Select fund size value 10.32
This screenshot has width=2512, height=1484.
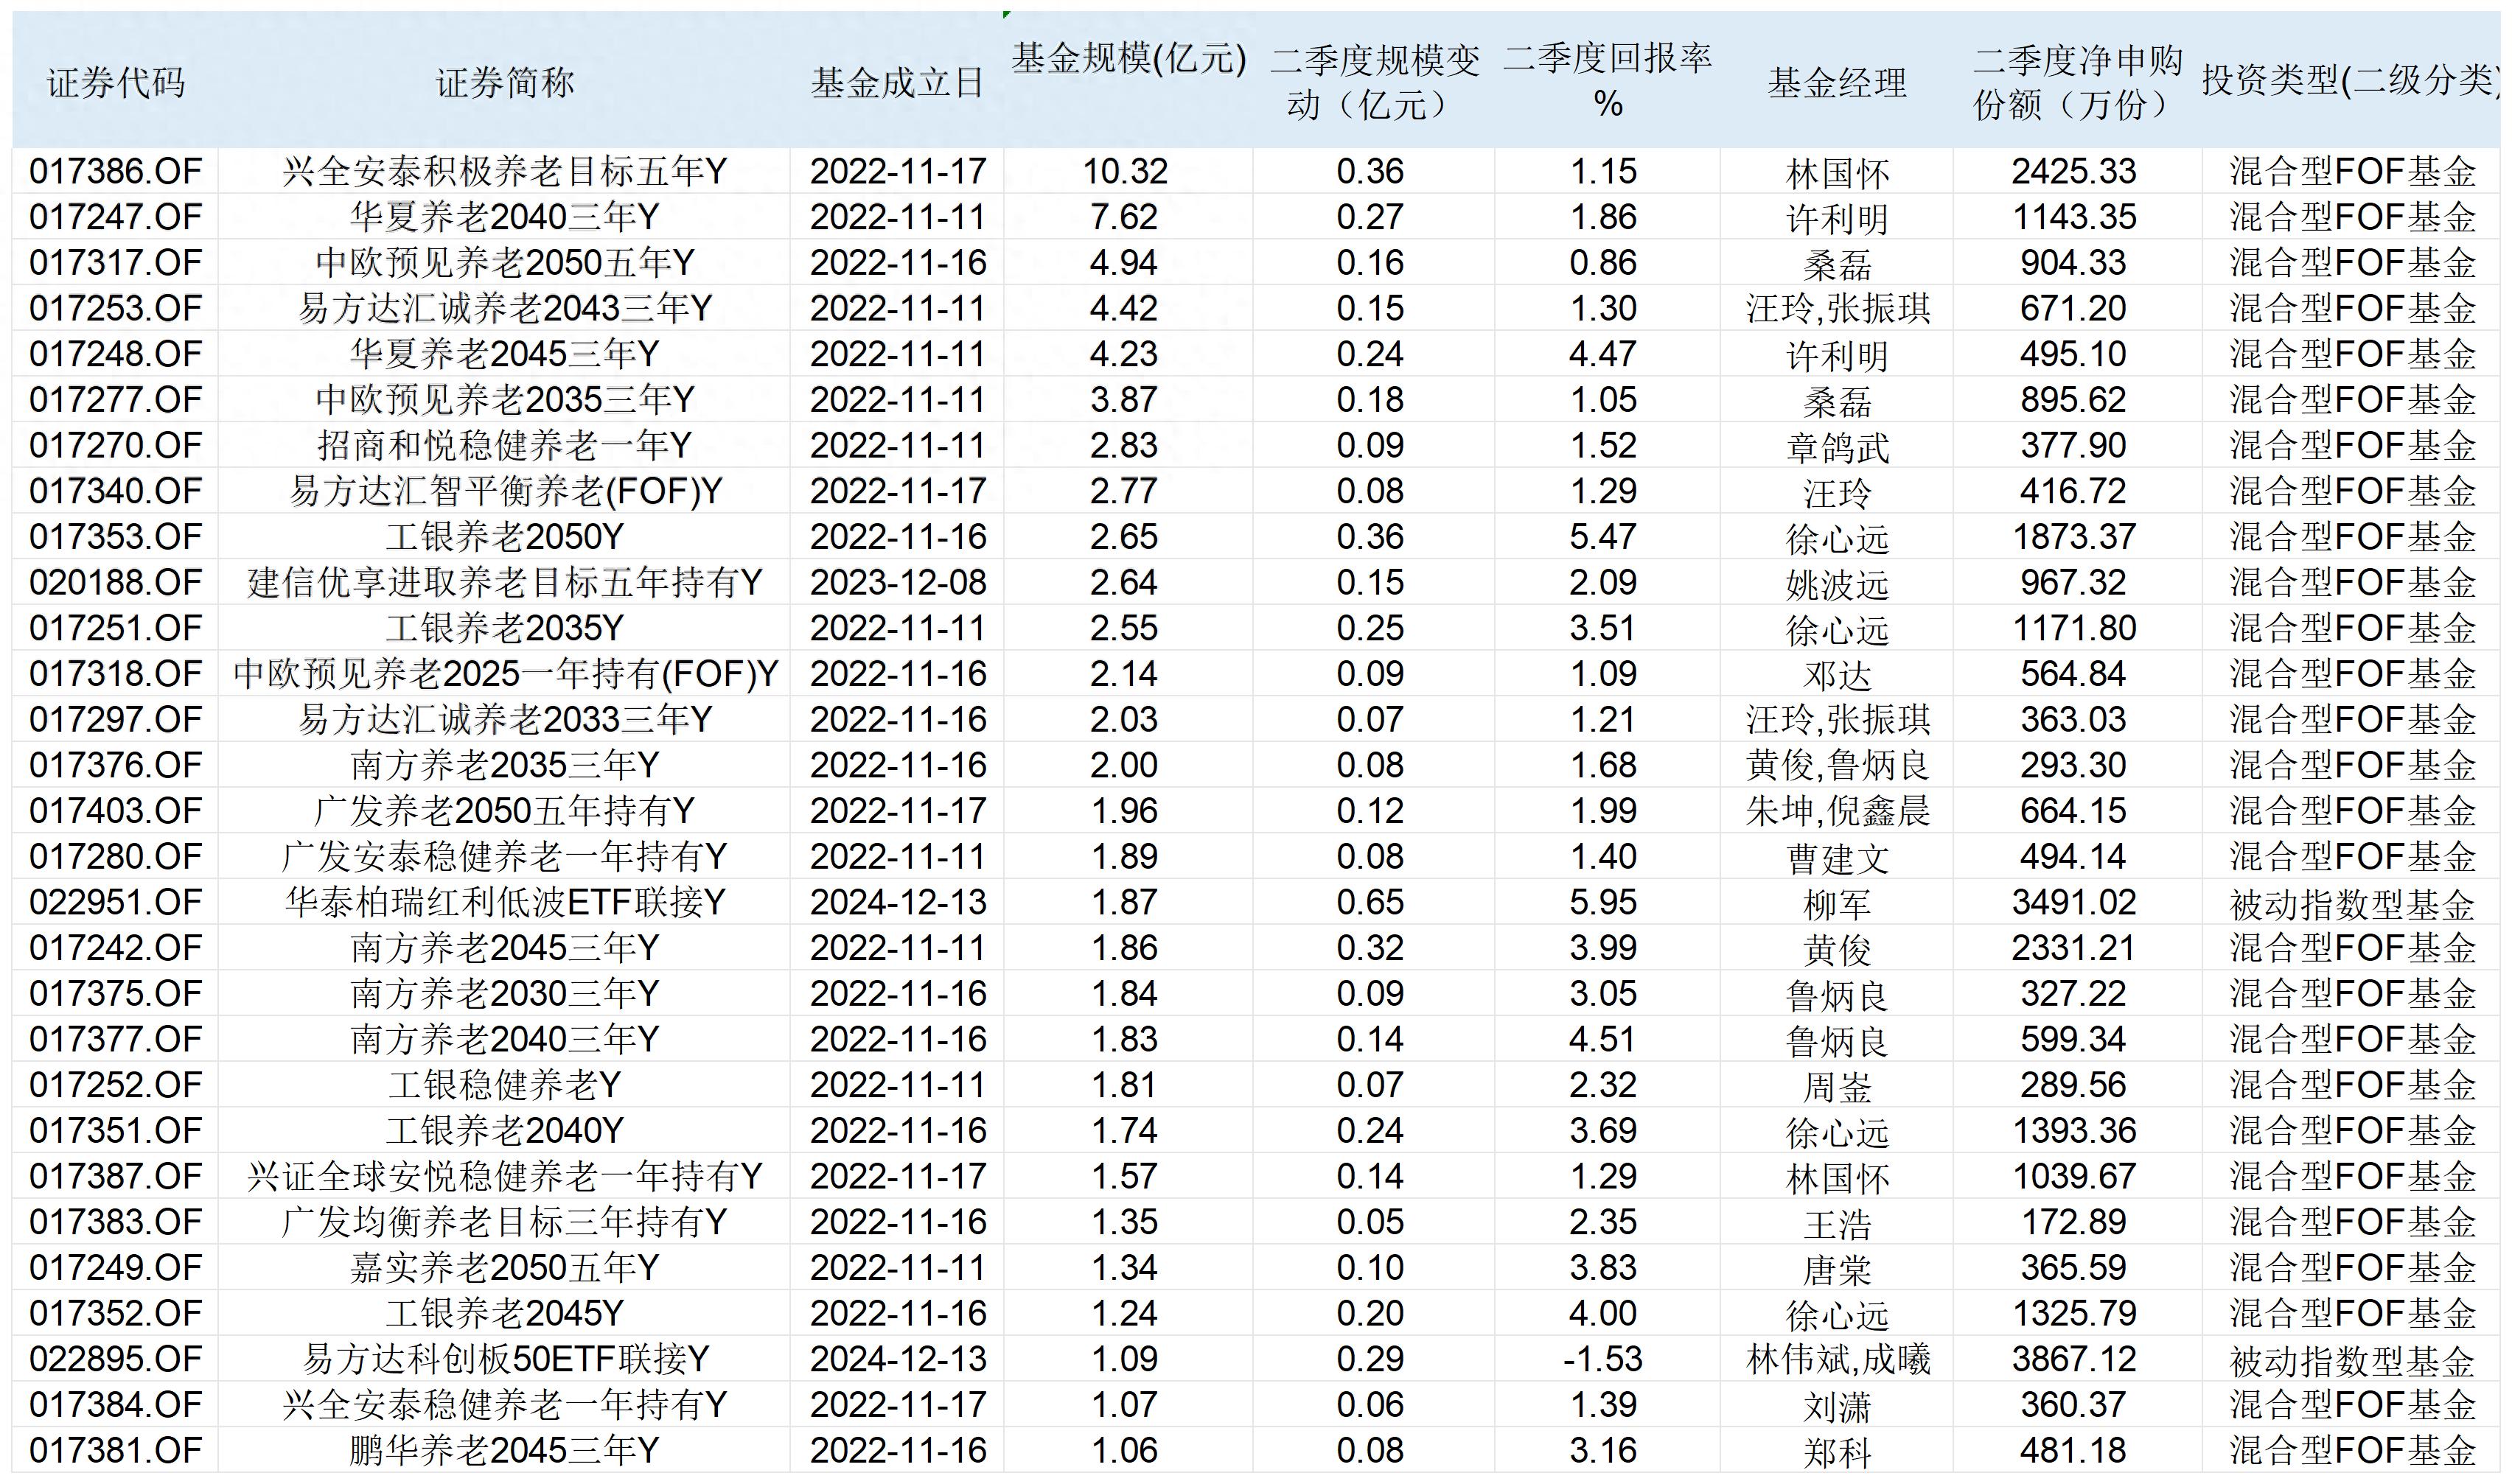[1125, 172]
